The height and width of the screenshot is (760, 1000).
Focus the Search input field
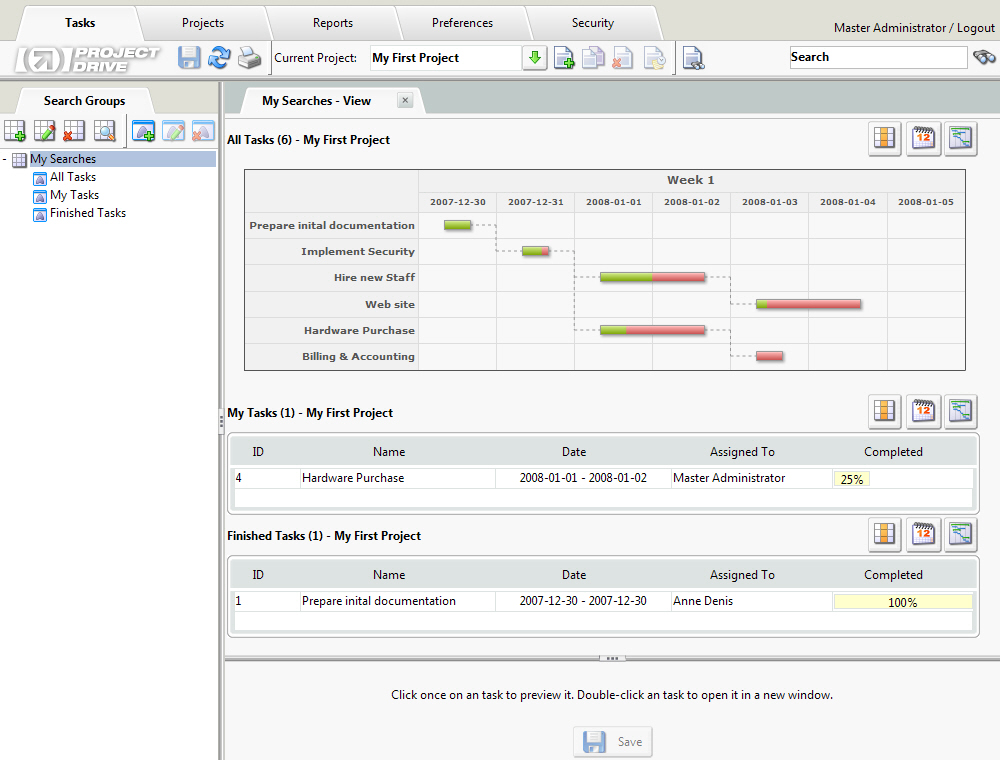coord(878,57)
